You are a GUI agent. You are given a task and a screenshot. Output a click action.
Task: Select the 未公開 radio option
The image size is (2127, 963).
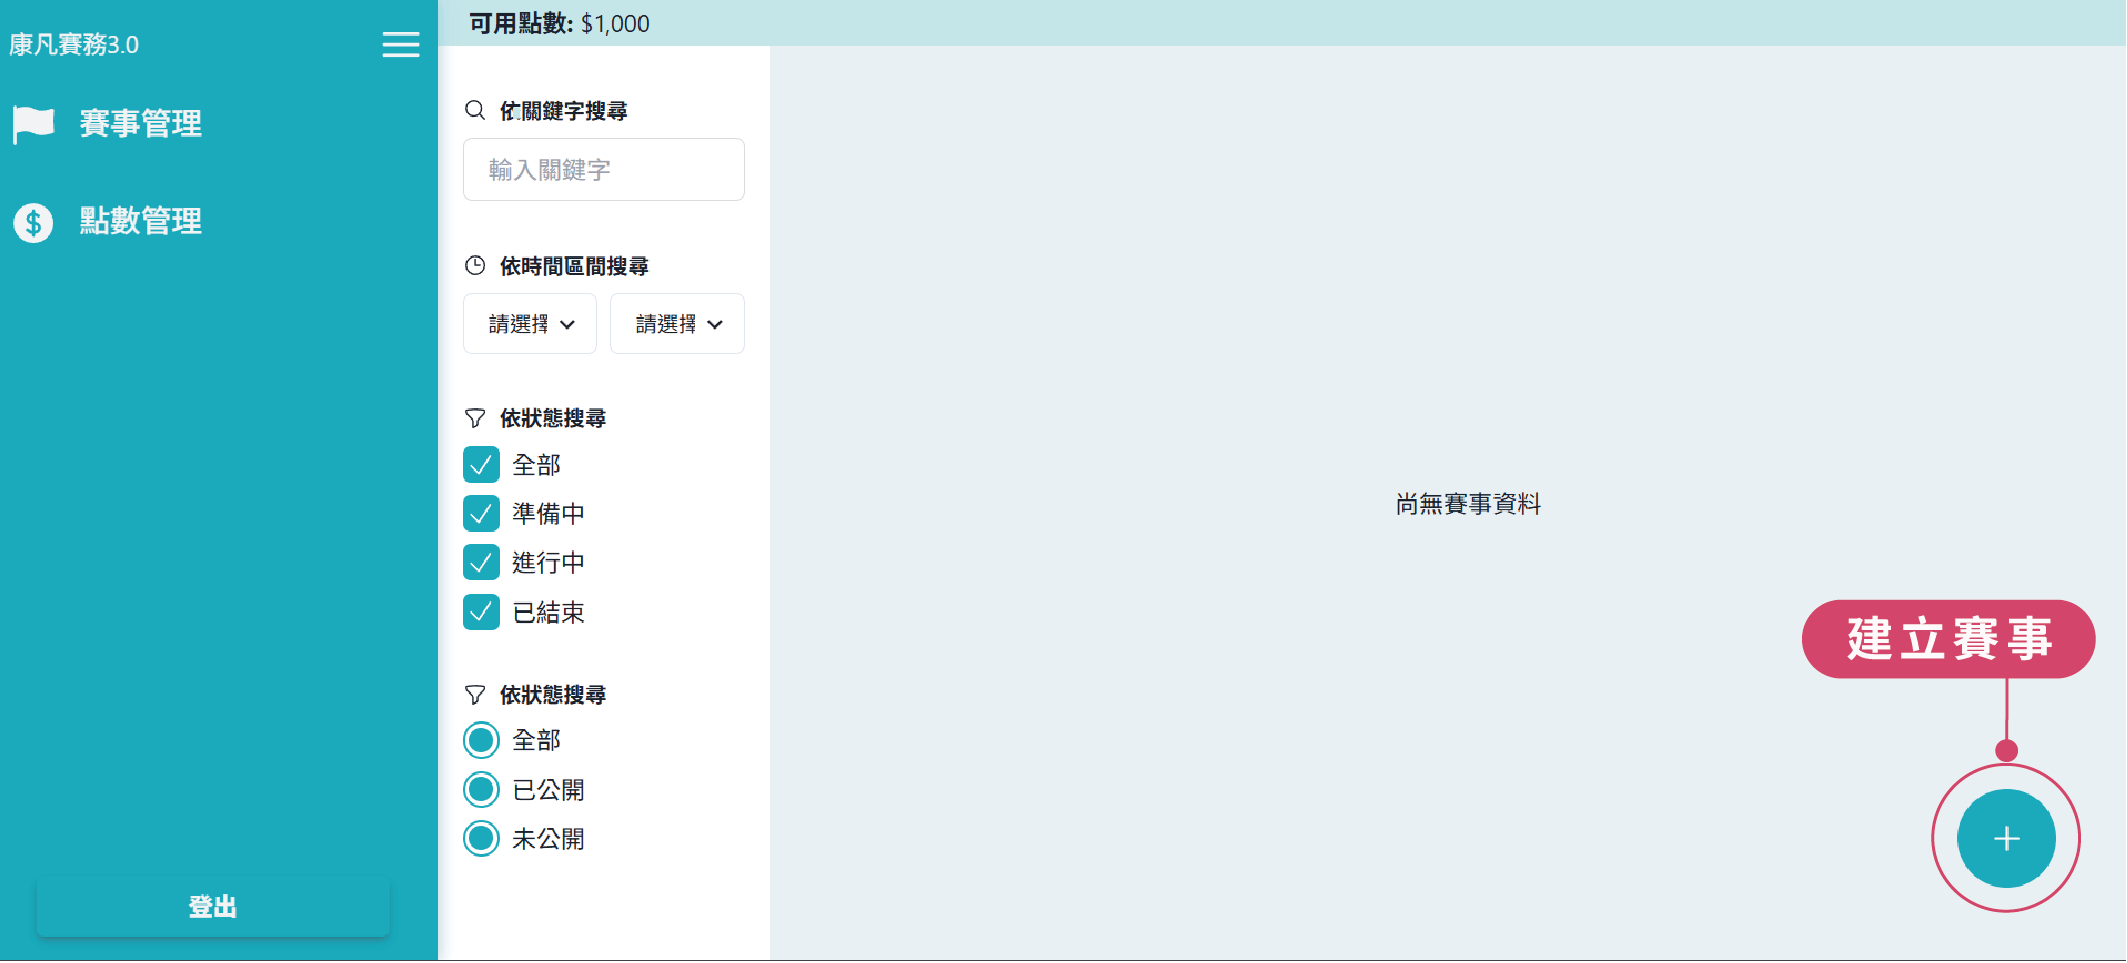pos(481,839)
